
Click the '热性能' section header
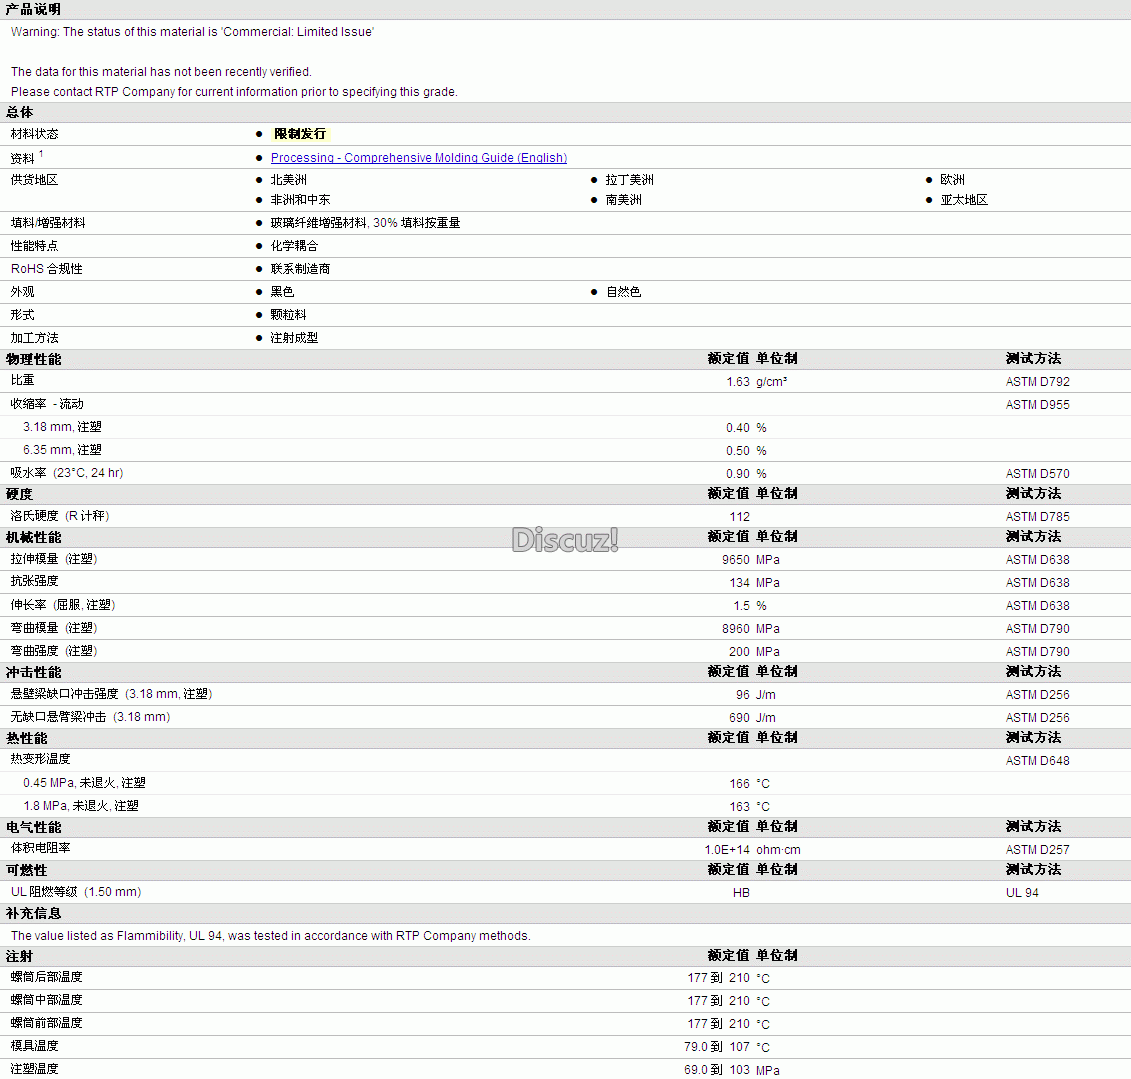(27, 739)
